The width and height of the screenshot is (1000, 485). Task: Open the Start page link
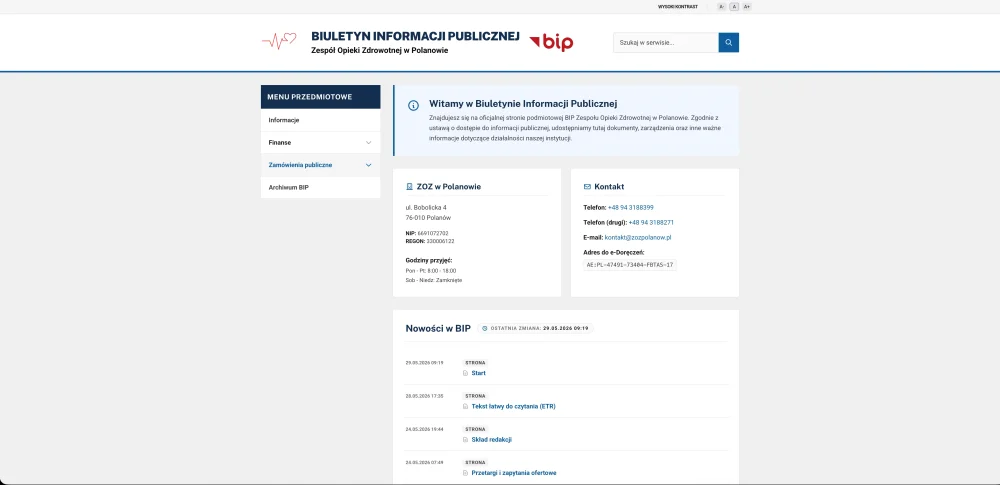(x=478, y=373)
